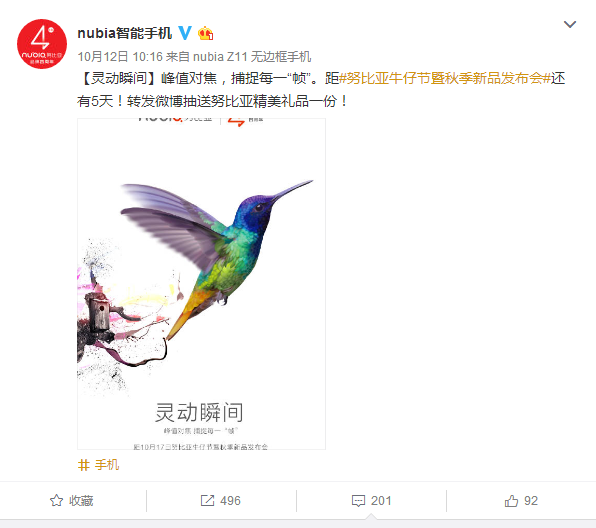Open the post options chevron menu
The image size is (596, 528).
[x=570, y=25]
